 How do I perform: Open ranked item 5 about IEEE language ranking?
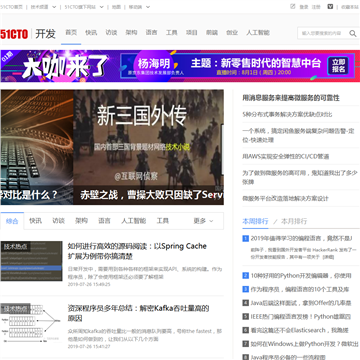300,317
